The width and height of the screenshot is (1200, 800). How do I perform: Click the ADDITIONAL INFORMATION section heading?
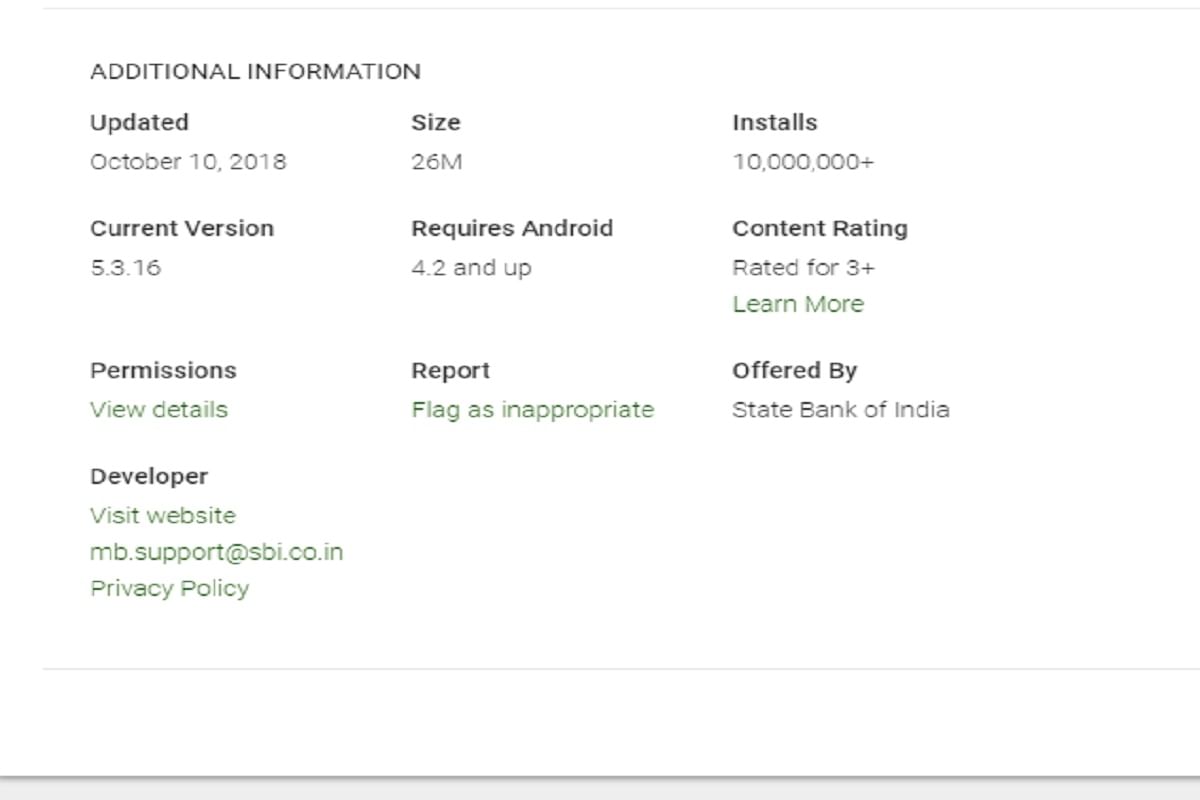pyautogui.click(x=255, y=71)
